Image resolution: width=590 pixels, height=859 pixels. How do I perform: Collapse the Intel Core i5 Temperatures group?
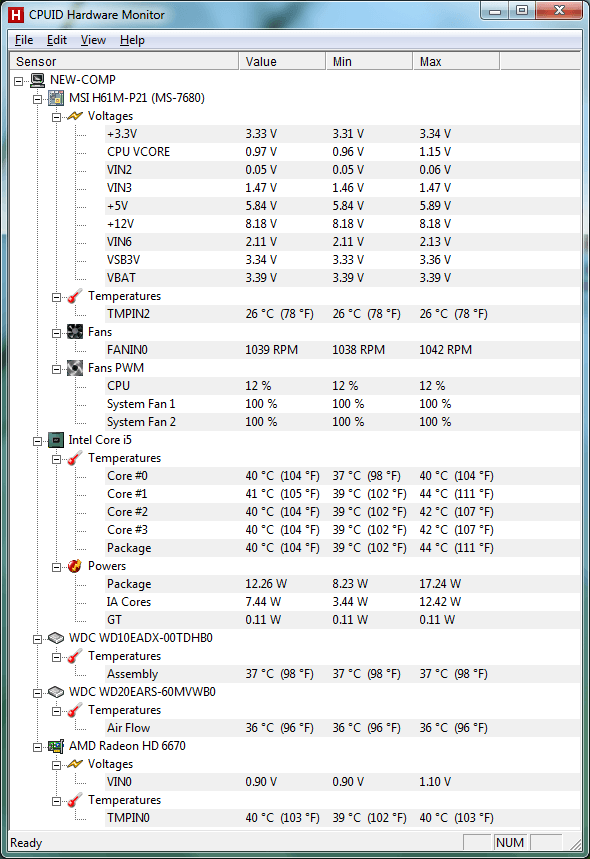point(56,459)
